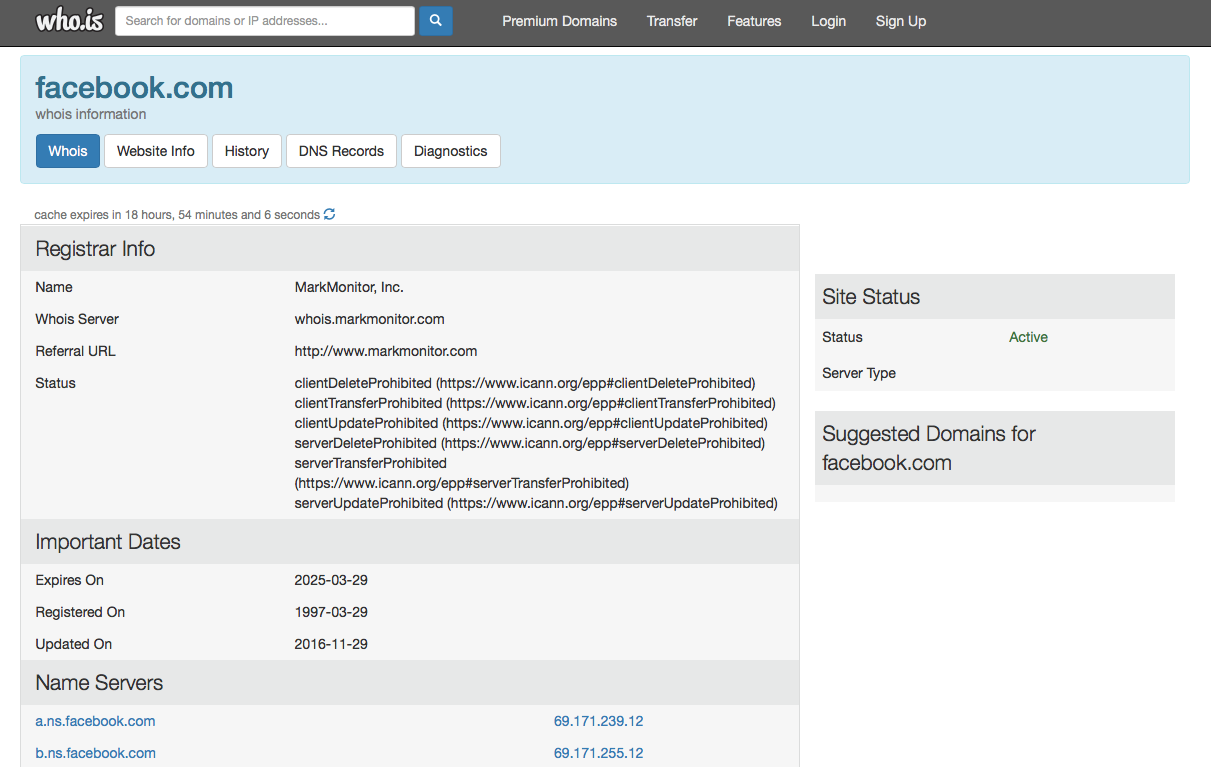Open the History tab
Image resolution: width=1211 pixels, height=767 pixels.
247,151
